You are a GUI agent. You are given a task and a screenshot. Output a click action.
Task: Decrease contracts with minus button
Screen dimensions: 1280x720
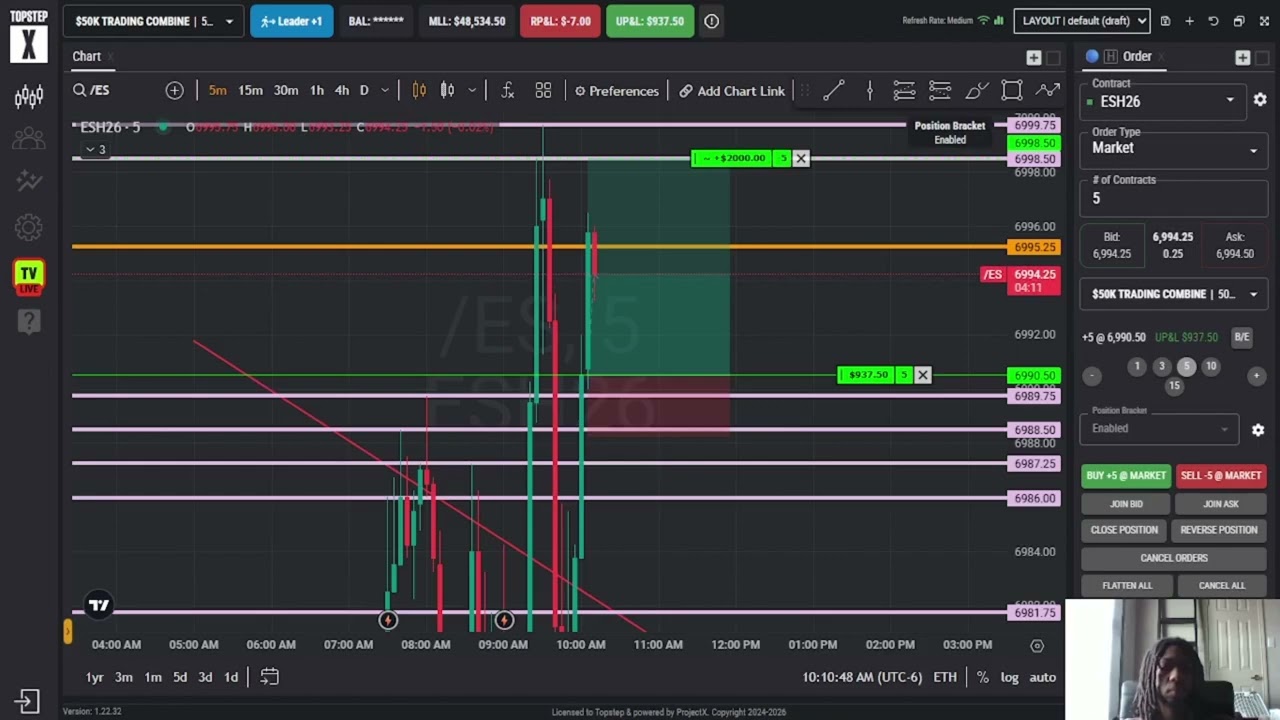pyautogui.click(x=1092, y=376)
